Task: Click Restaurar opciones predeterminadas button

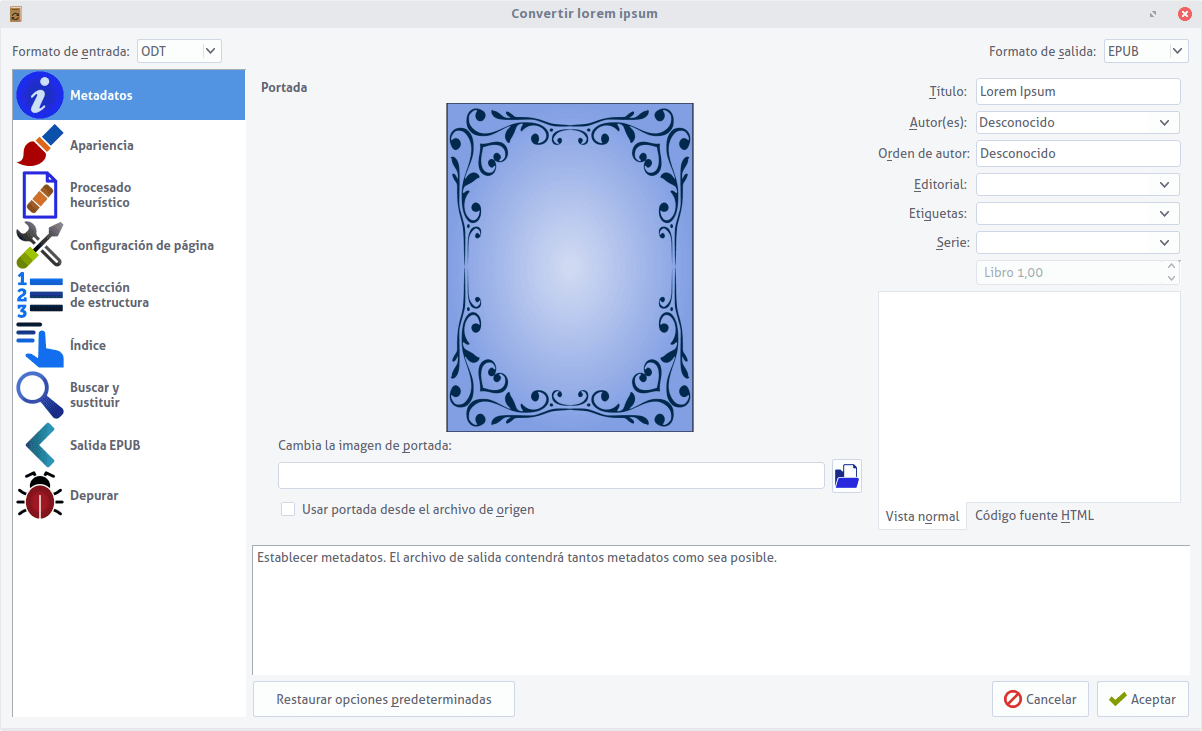Action: coord(384,699)
